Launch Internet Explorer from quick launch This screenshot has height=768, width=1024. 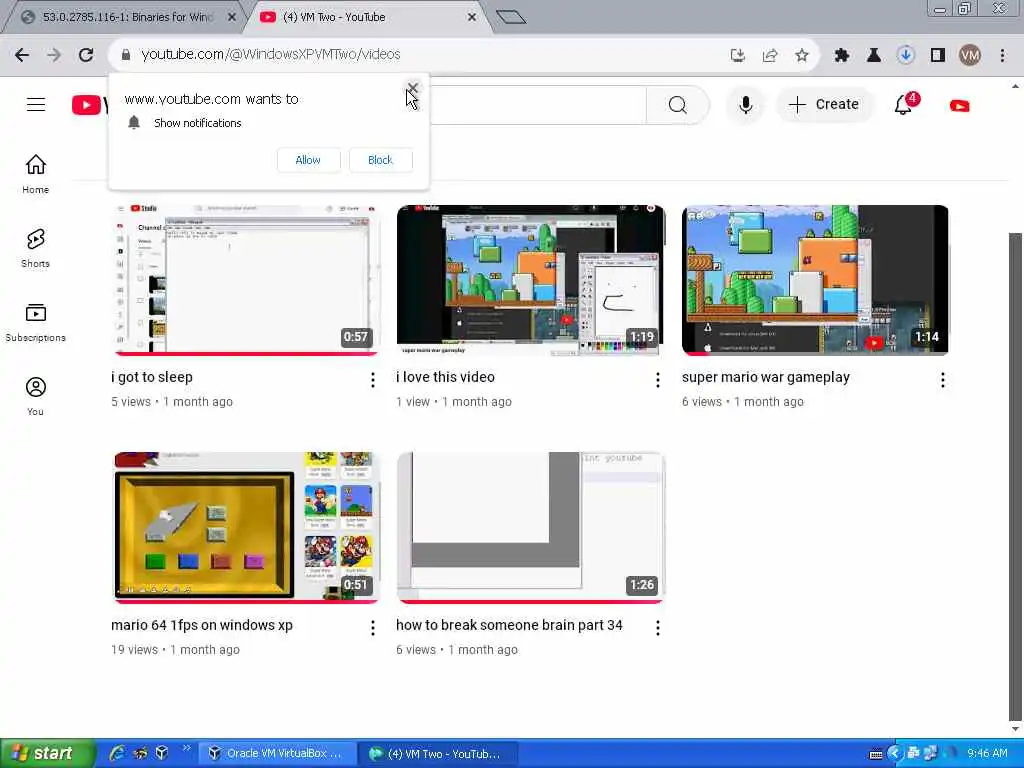coord(117,753)
